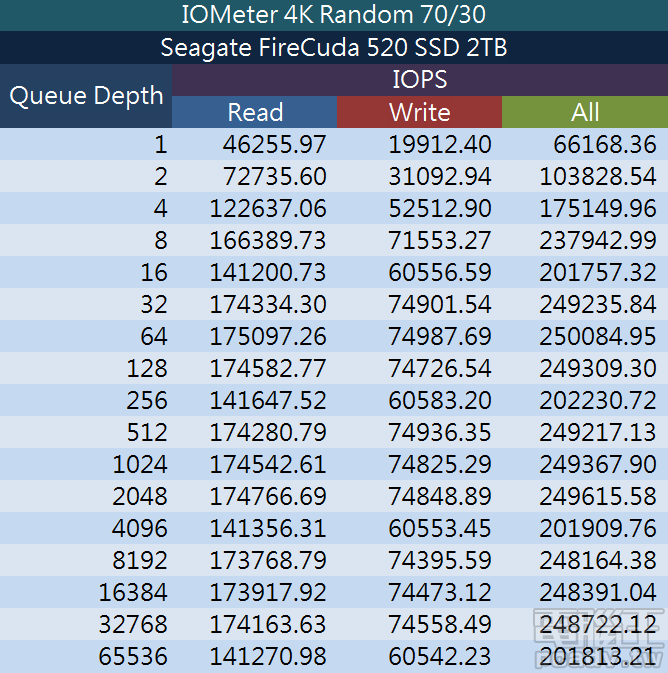Image resolution: width=668 pixels, height=673 pixels.
Task: Select write value 60553.45
Action: [x=440, y=528]
